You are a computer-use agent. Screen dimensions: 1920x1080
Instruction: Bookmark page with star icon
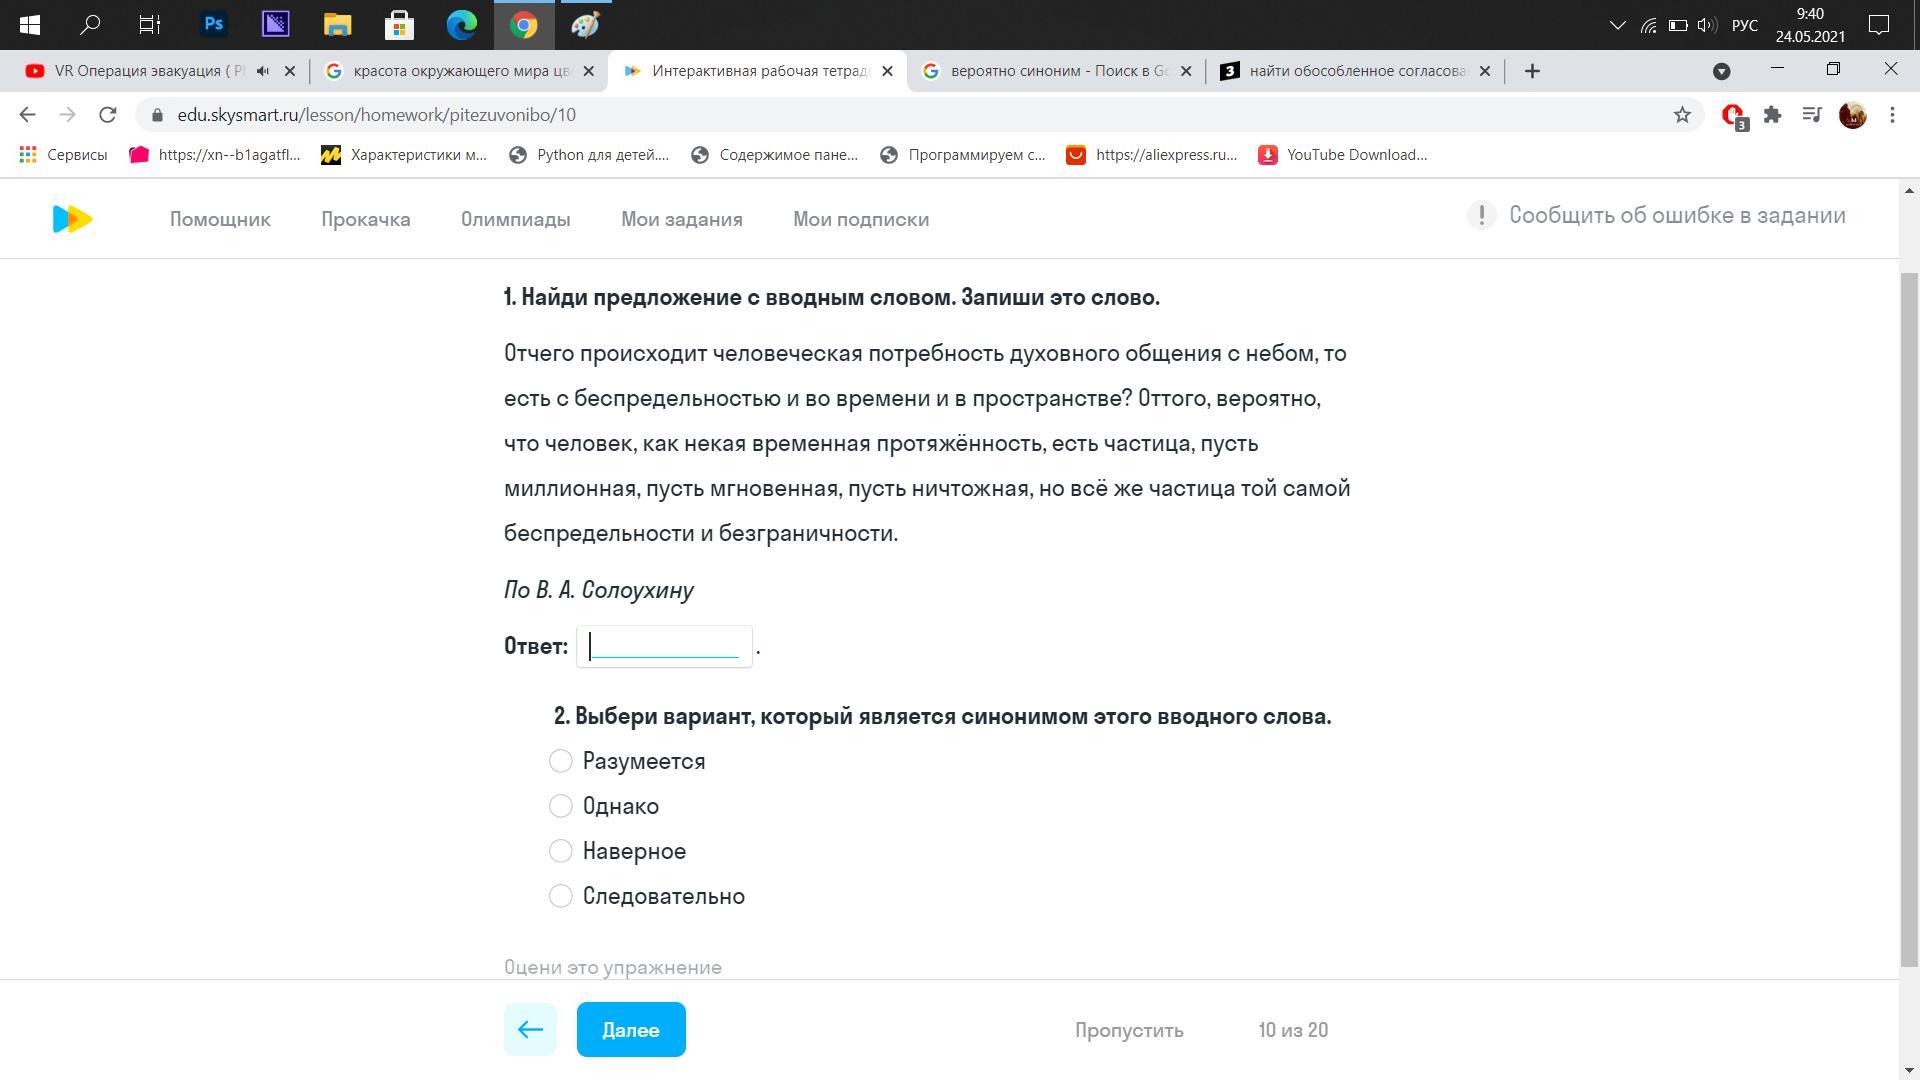pos(1682,115)
